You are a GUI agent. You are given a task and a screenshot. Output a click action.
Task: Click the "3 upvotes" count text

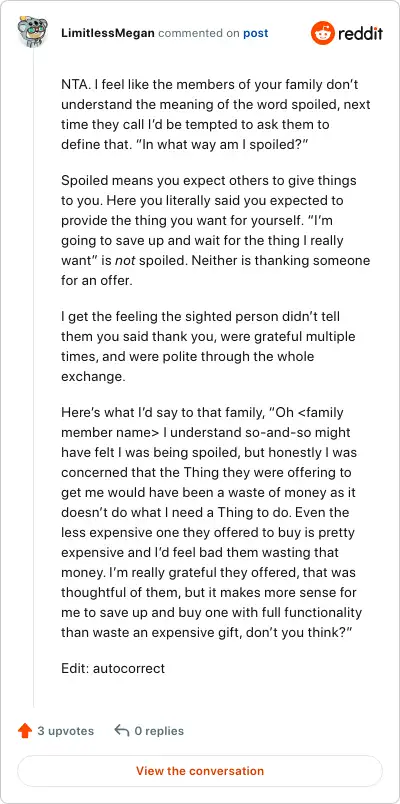click(66, 731)
